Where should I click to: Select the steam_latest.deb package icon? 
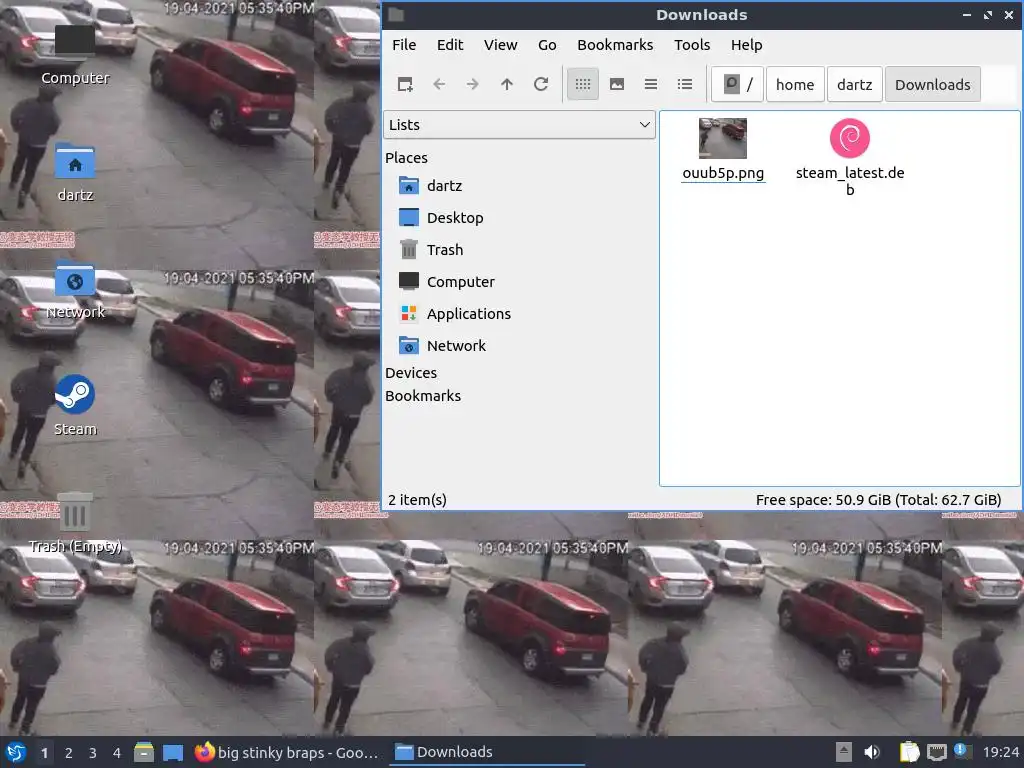coord(850,138)
